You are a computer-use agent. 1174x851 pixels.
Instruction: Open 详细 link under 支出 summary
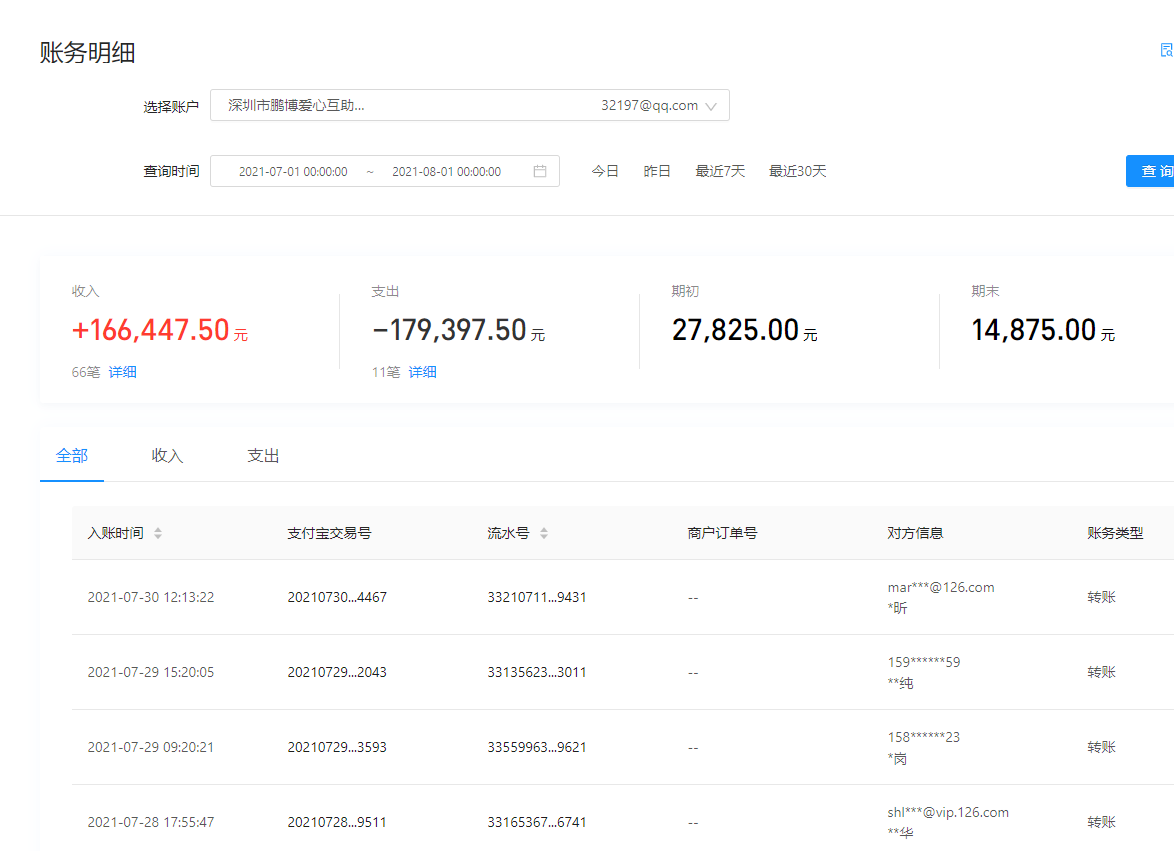tap(423, 372)
